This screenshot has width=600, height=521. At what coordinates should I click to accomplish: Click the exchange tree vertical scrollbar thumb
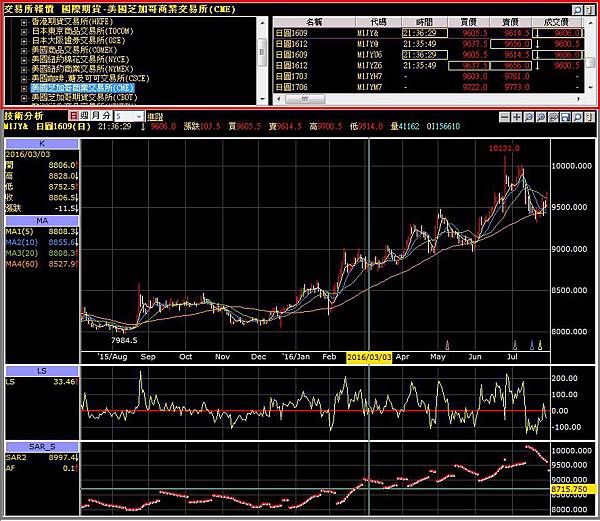point(262,52)
